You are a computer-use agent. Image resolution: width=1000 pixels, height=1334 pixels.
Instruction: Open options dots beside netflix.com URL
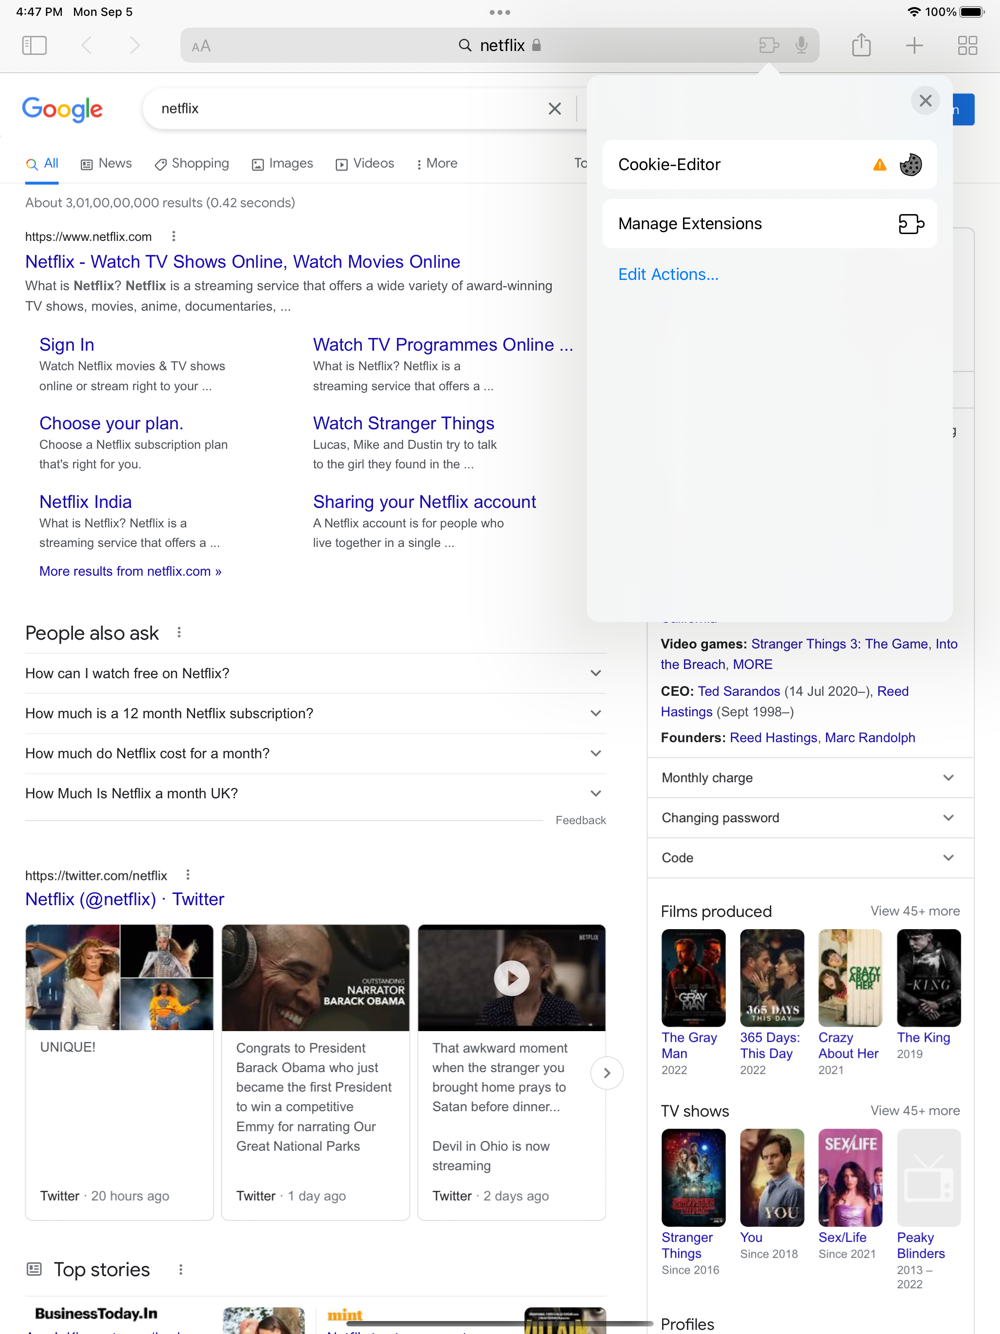click(x=174, y=237)
